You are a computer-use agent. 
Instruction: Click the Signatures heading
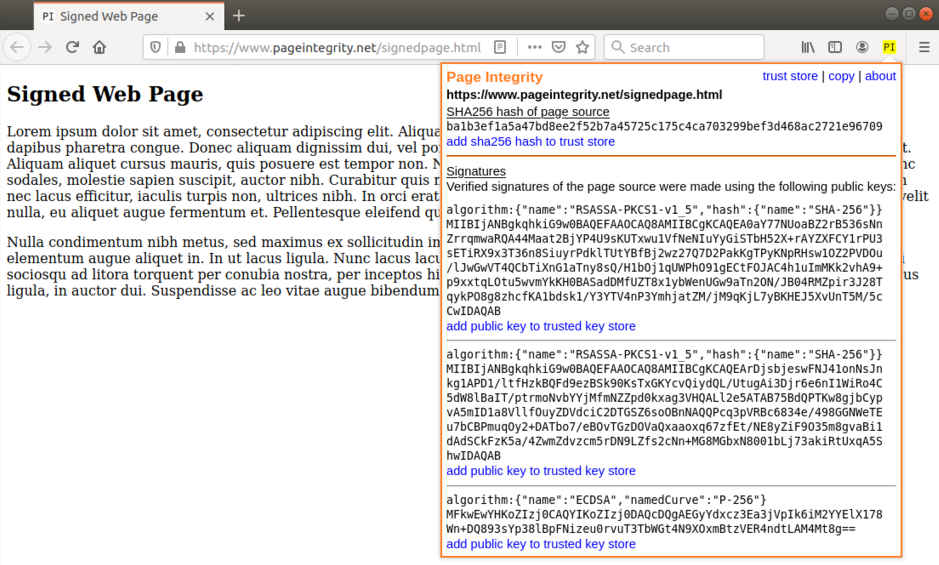coord(475,171)
